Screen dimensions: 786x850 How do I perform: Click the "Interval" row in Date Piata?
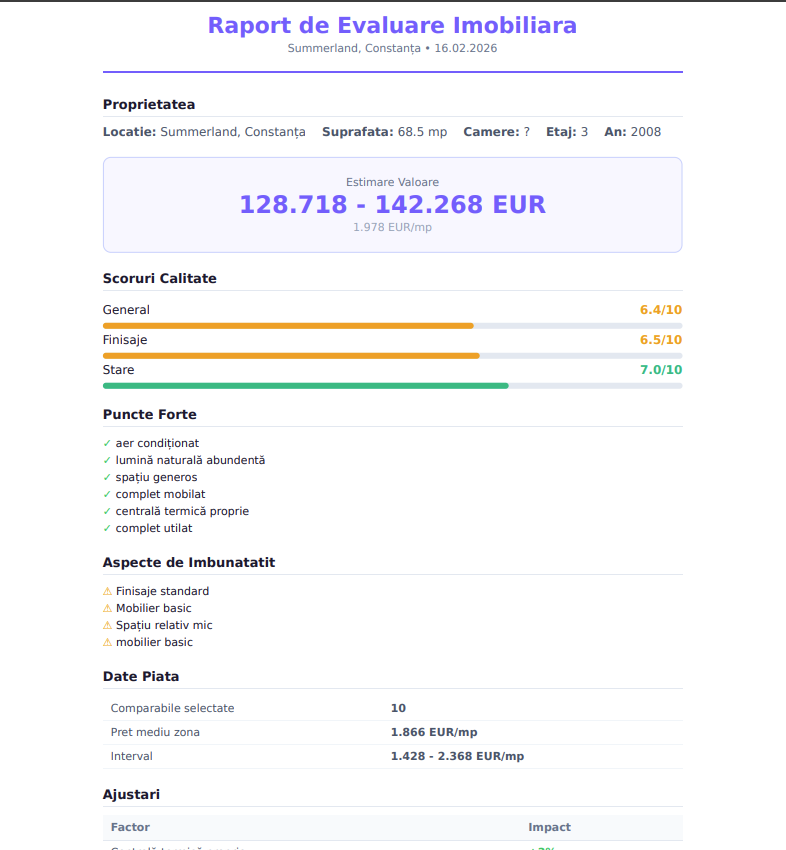pyautogui.click(x=392, y=756)
